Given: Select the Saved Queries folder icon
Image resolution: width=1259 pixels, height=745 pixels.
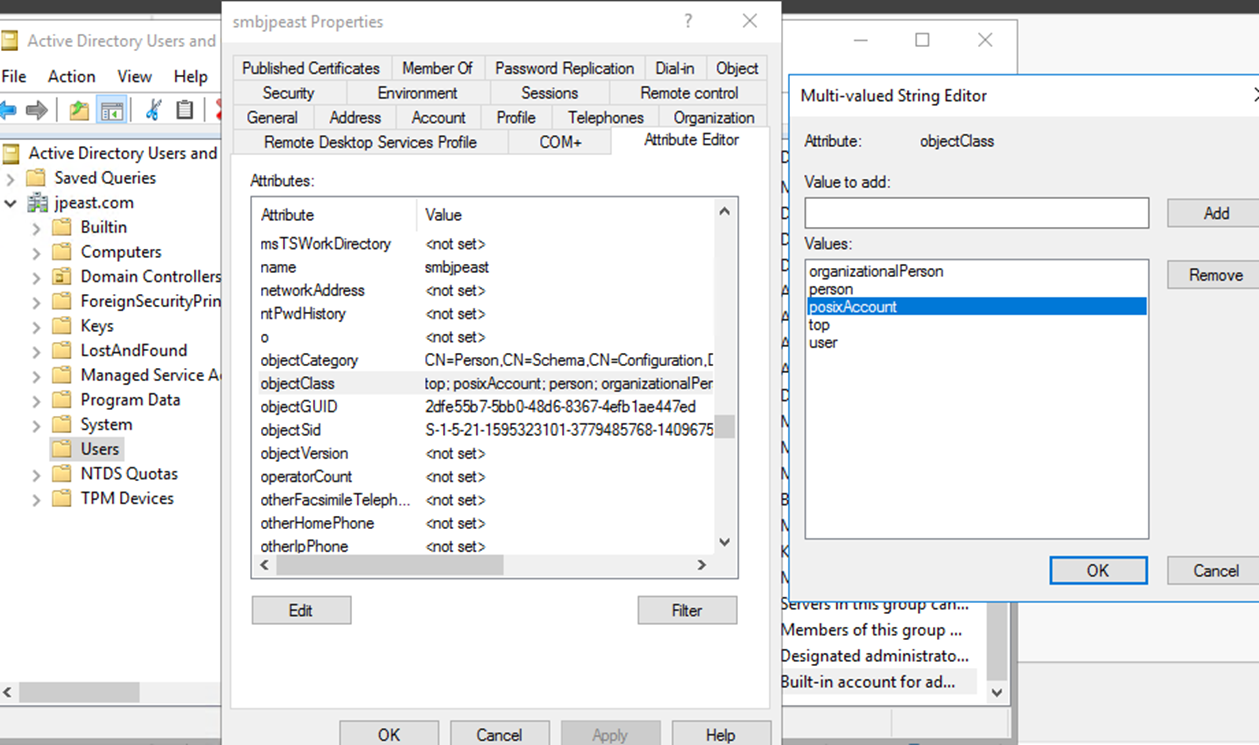Looking at the screenshot, I should coord(37,178).
